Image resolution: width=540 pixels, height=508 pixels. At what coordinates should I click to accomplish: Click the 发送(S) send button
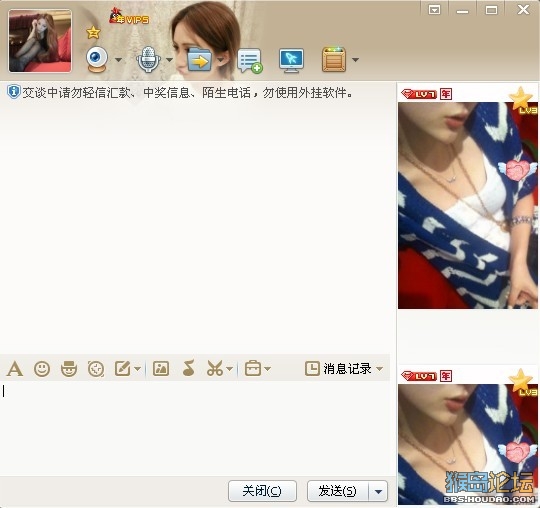point(338,491)
